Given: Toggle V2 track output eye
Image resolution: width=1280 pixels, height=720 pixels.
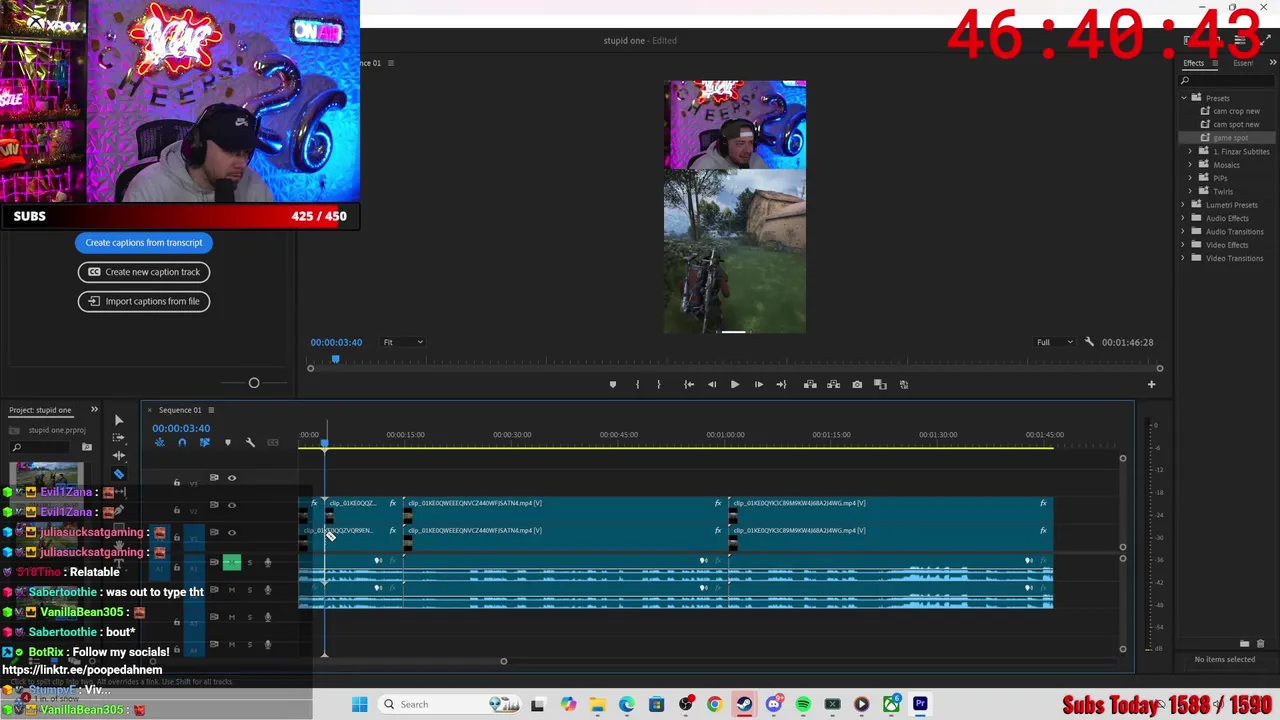Looking at the screenshot, I should [x=232, y=505].
